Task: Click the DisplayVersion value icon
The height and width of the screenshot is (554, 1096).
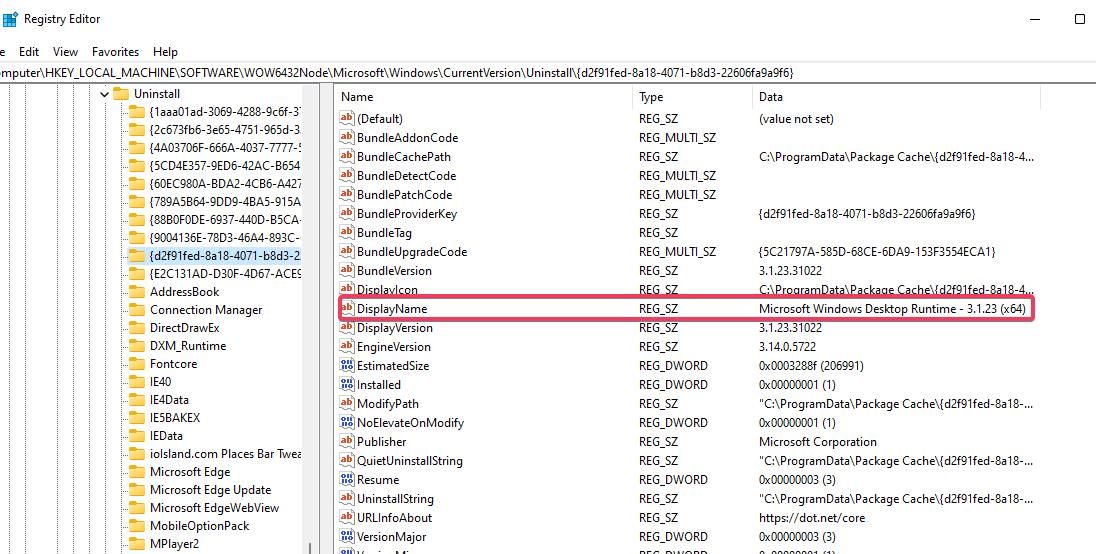Action: pyautogui.click(x=347, y=328)
